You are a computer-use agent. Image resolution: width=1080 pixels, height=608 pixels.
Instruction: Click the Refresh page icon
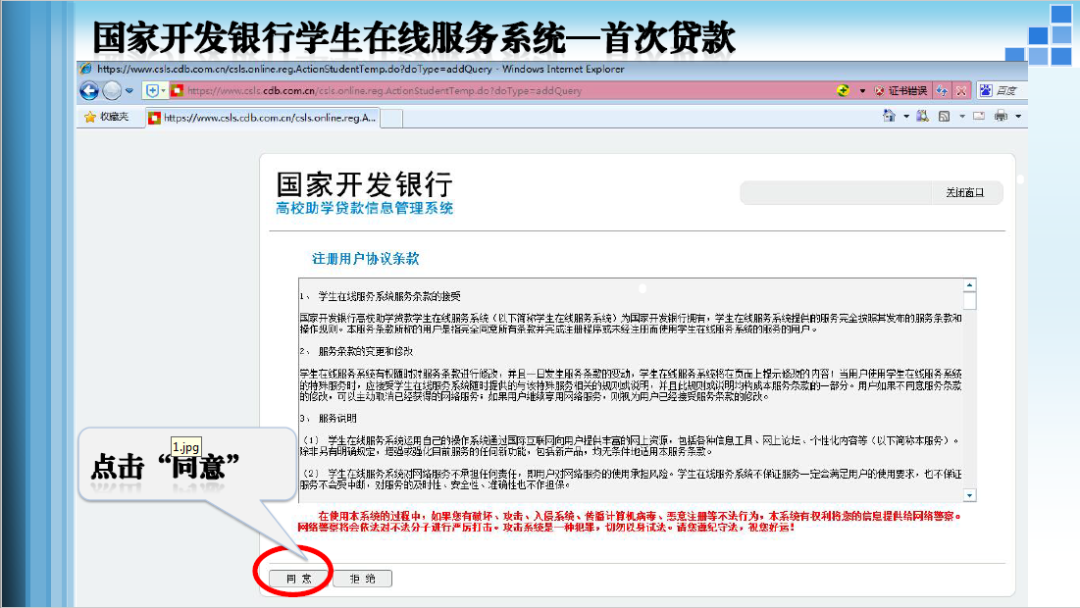pyautogui.click(x=942, y=90)
